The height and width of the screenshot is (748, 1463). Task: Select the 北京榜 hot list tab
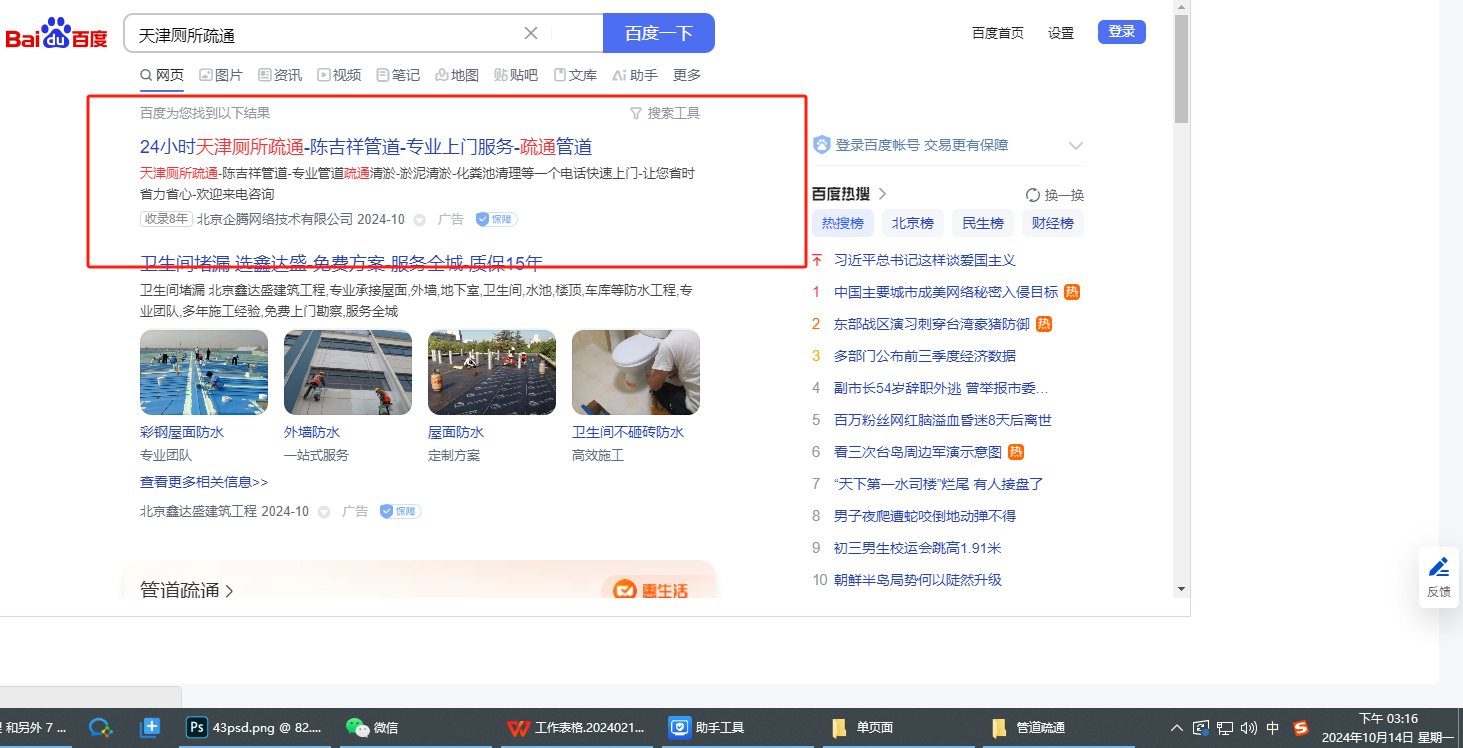click(912, 223)
